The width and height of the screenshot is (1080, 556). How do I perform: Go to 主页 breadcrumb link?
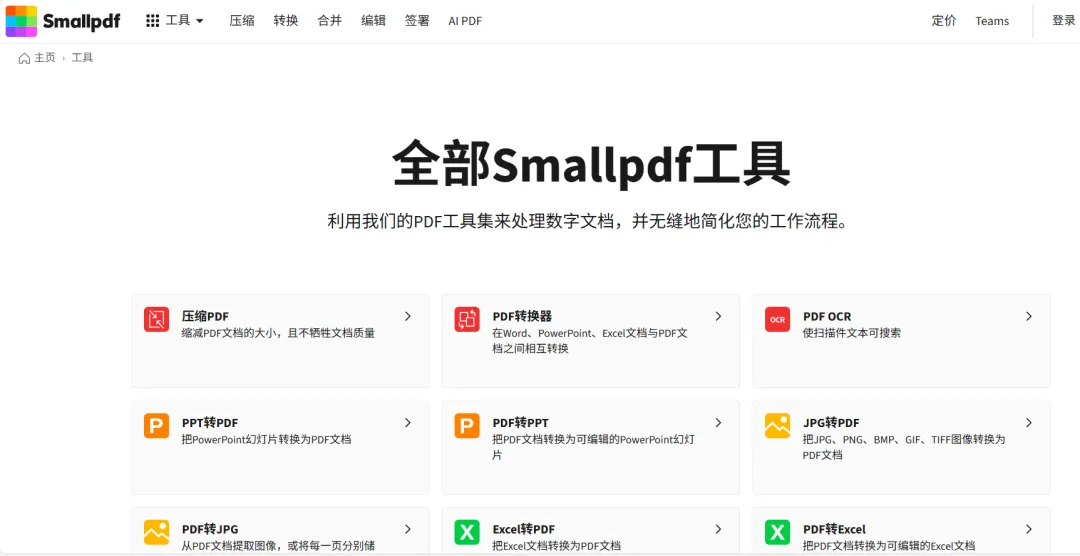[x=45, y=58]
